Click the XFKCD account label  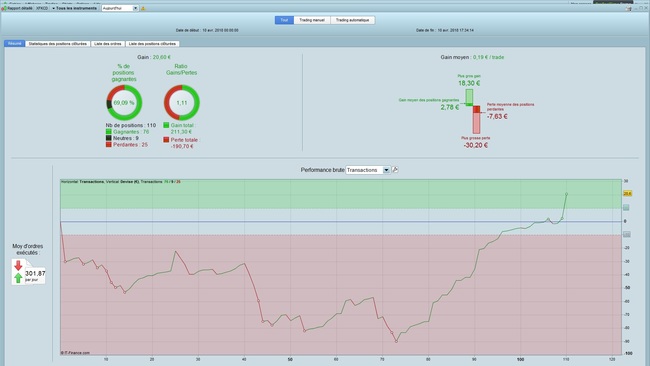click(x=42, y=8)
